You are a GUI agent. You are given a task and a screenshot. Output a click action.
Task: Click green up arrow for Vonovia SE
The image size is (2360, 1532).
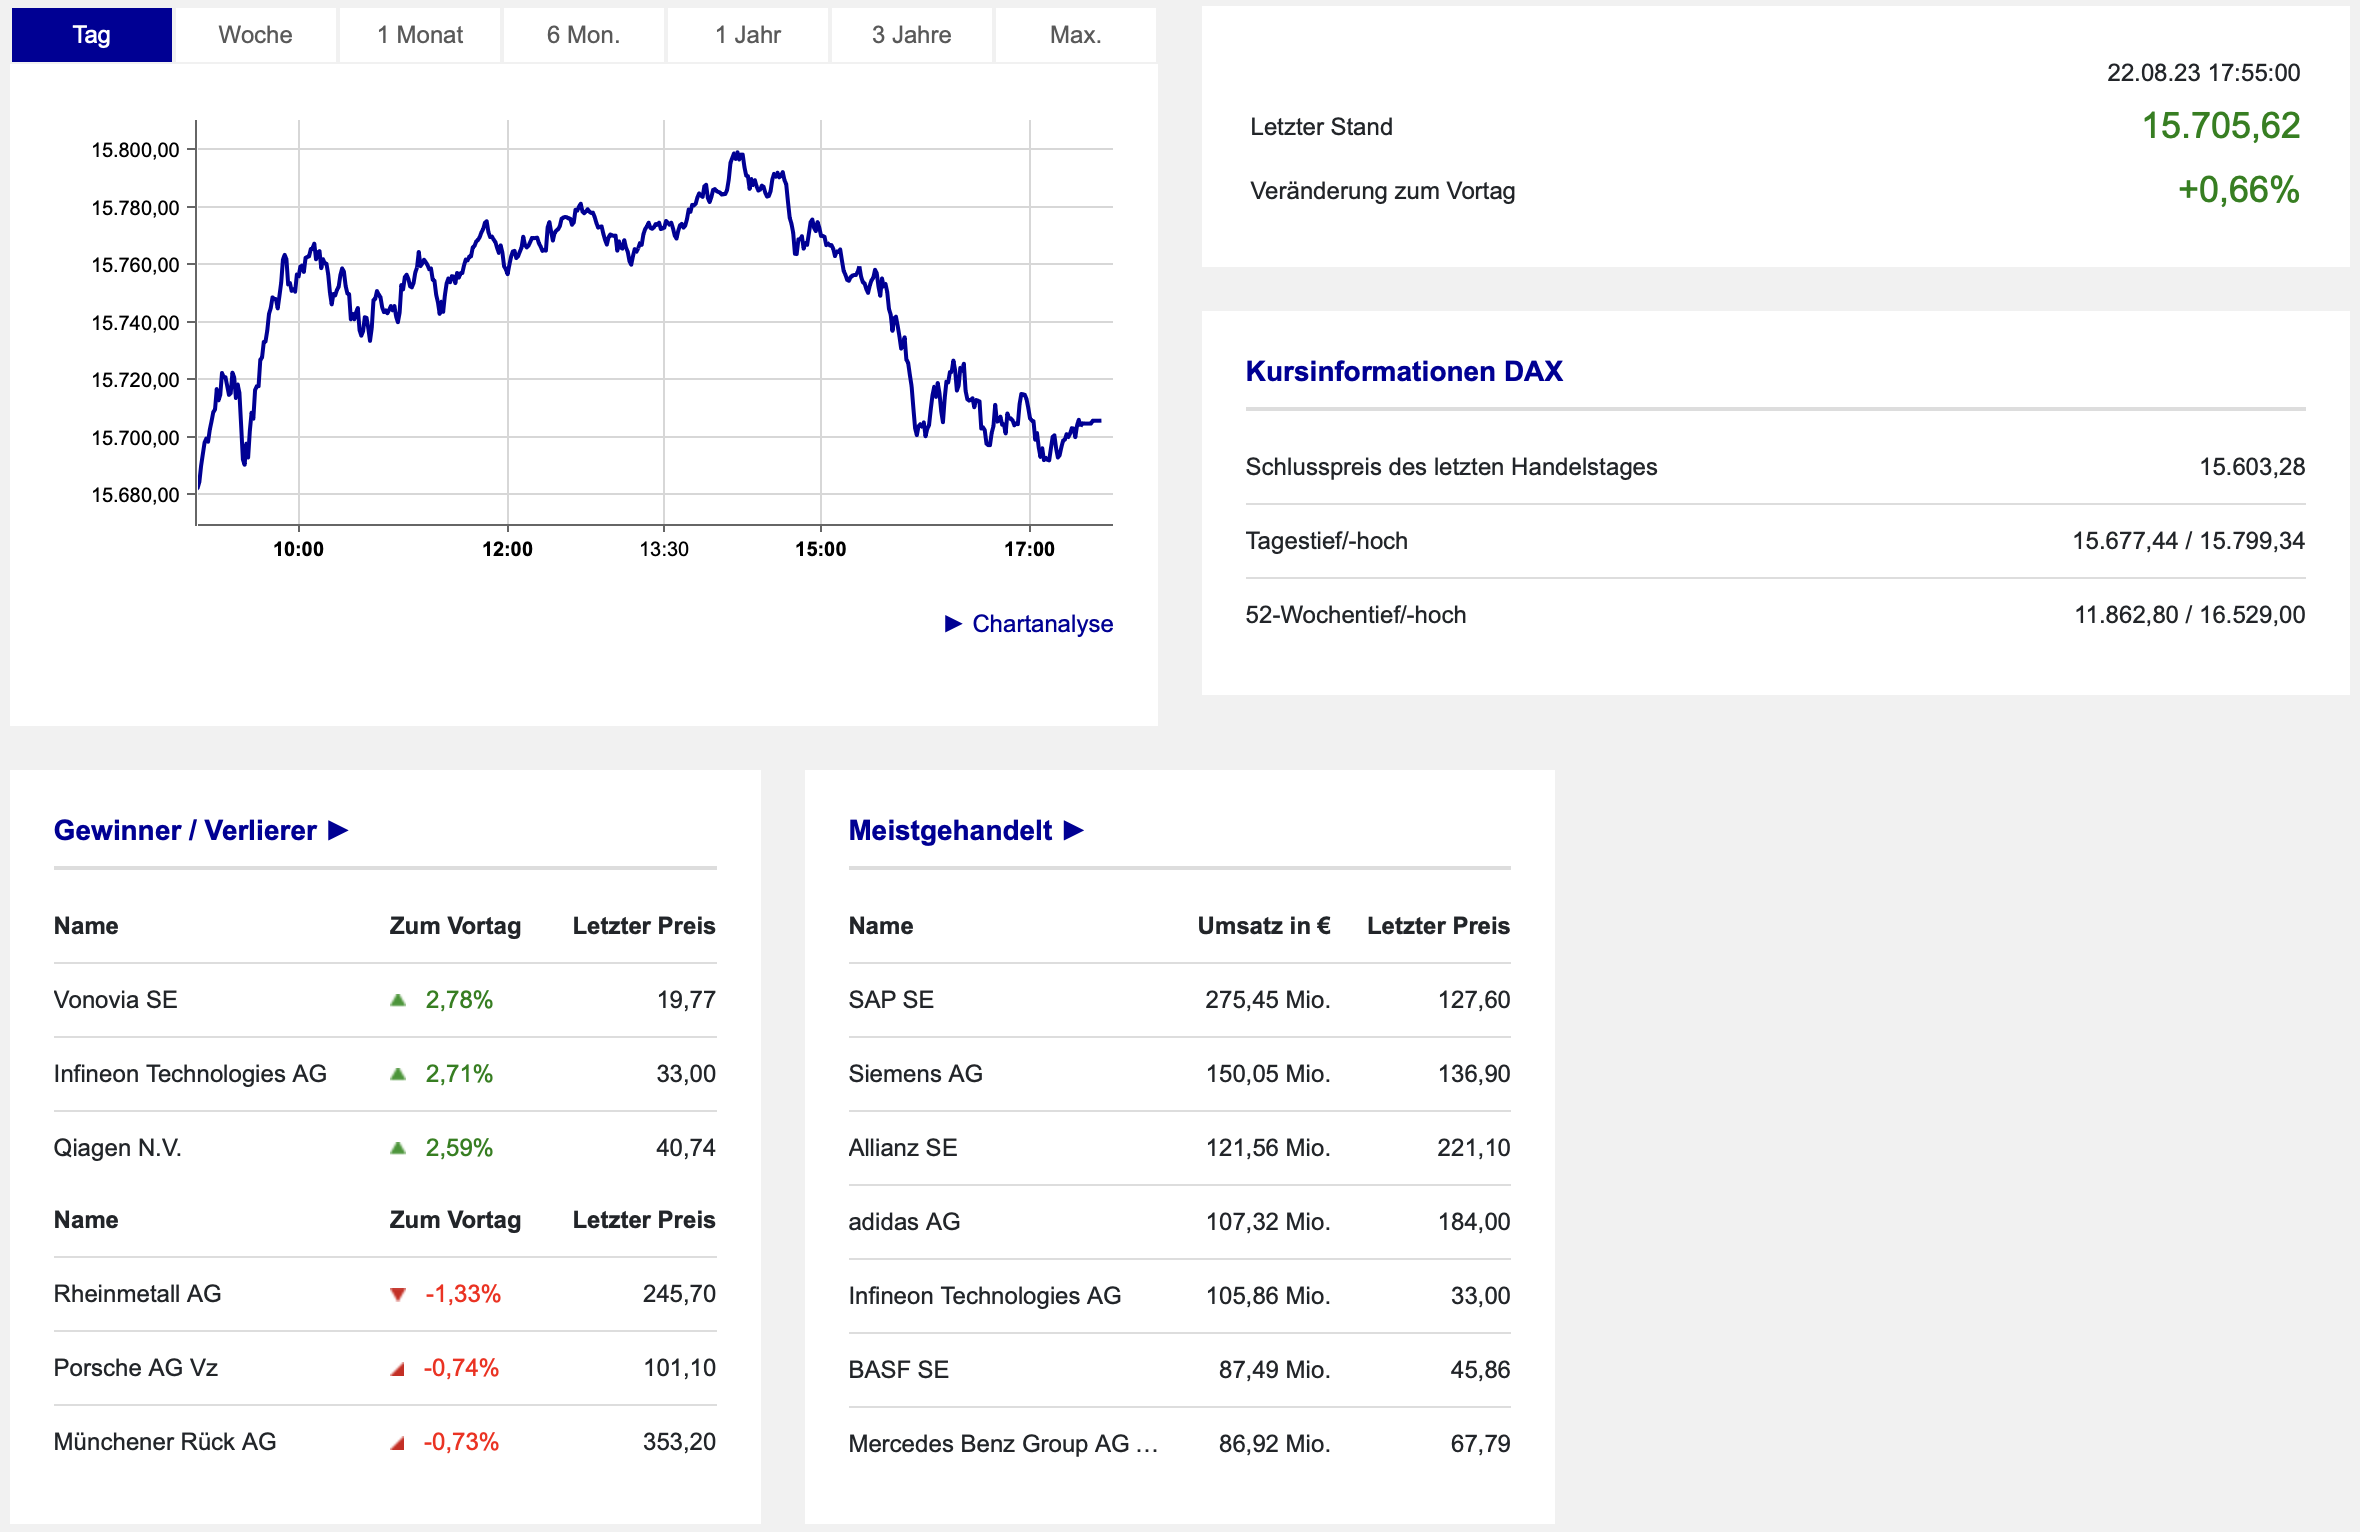coord(398,1000)
